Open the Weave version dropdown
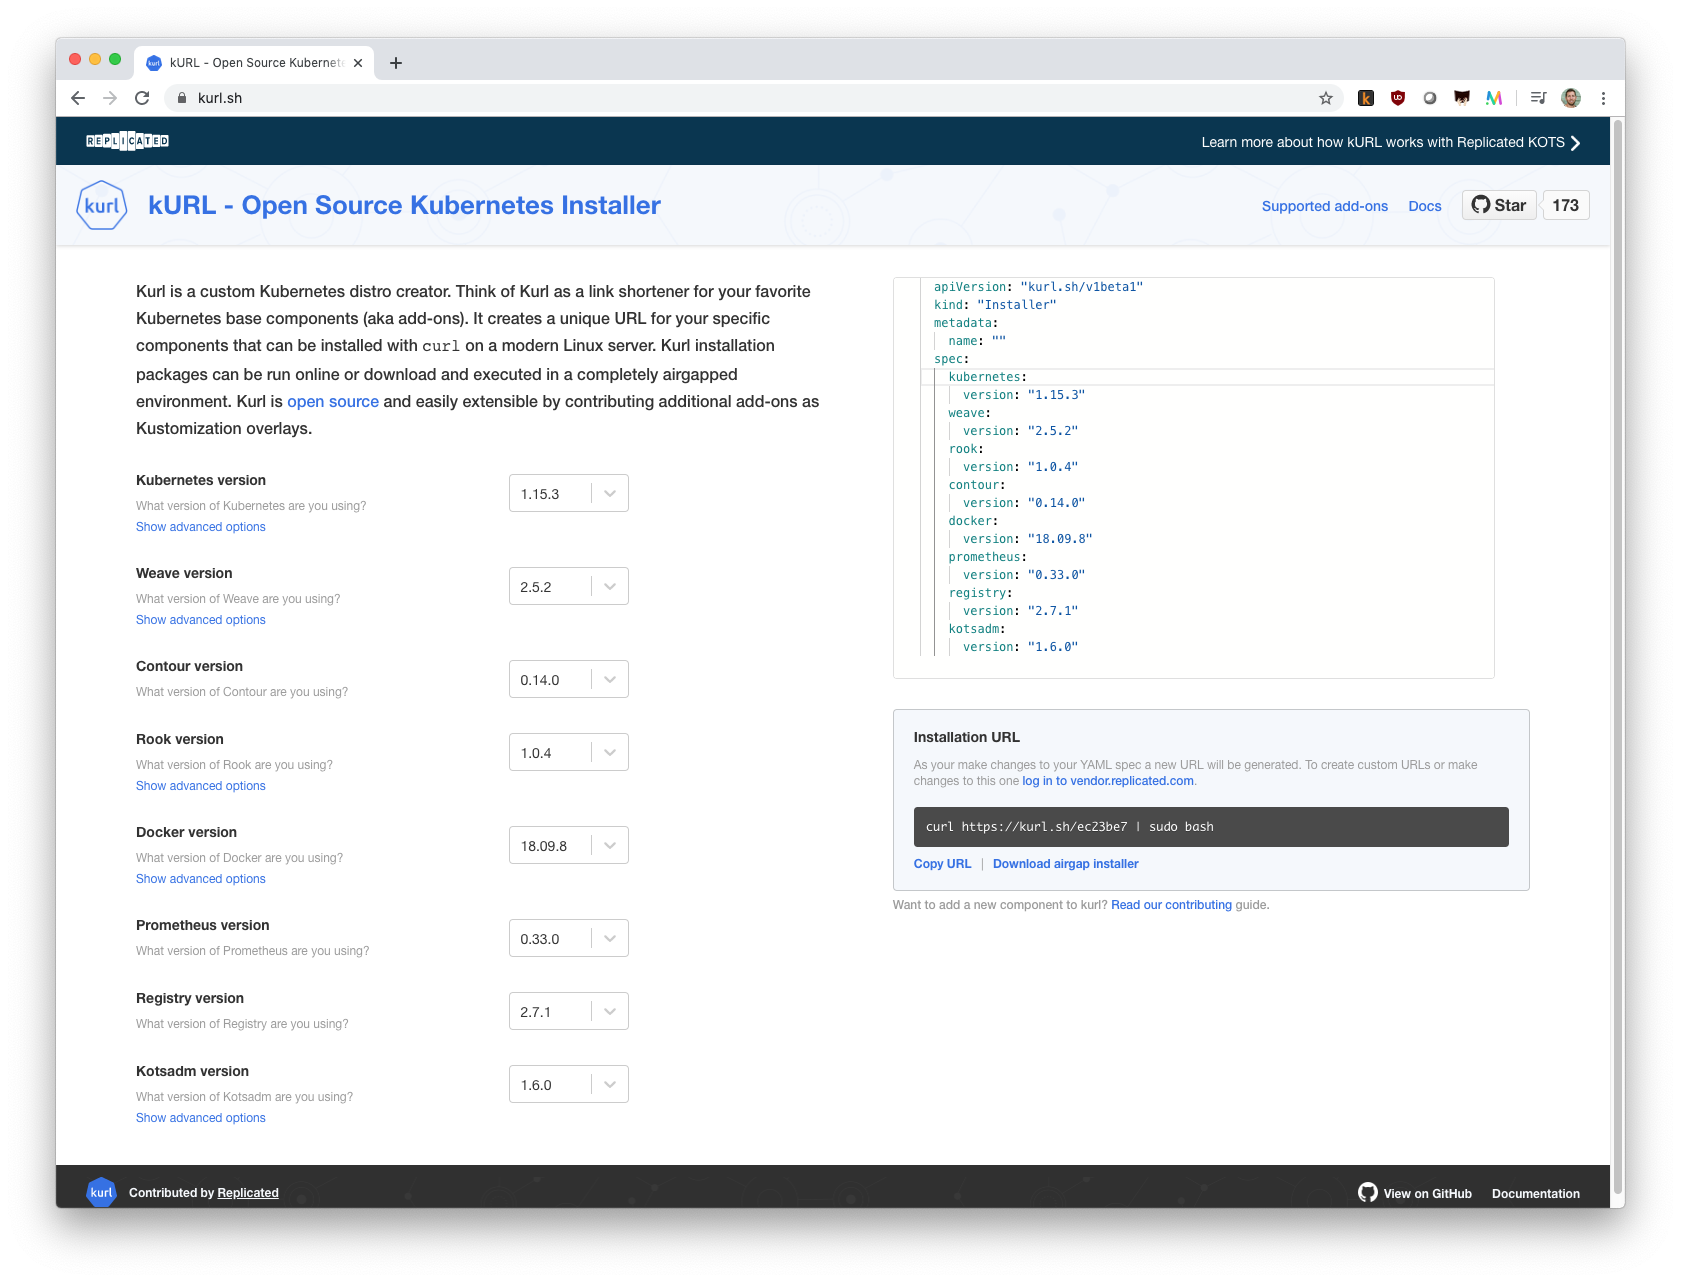1681x1282 pixels. tap(609, 586)
